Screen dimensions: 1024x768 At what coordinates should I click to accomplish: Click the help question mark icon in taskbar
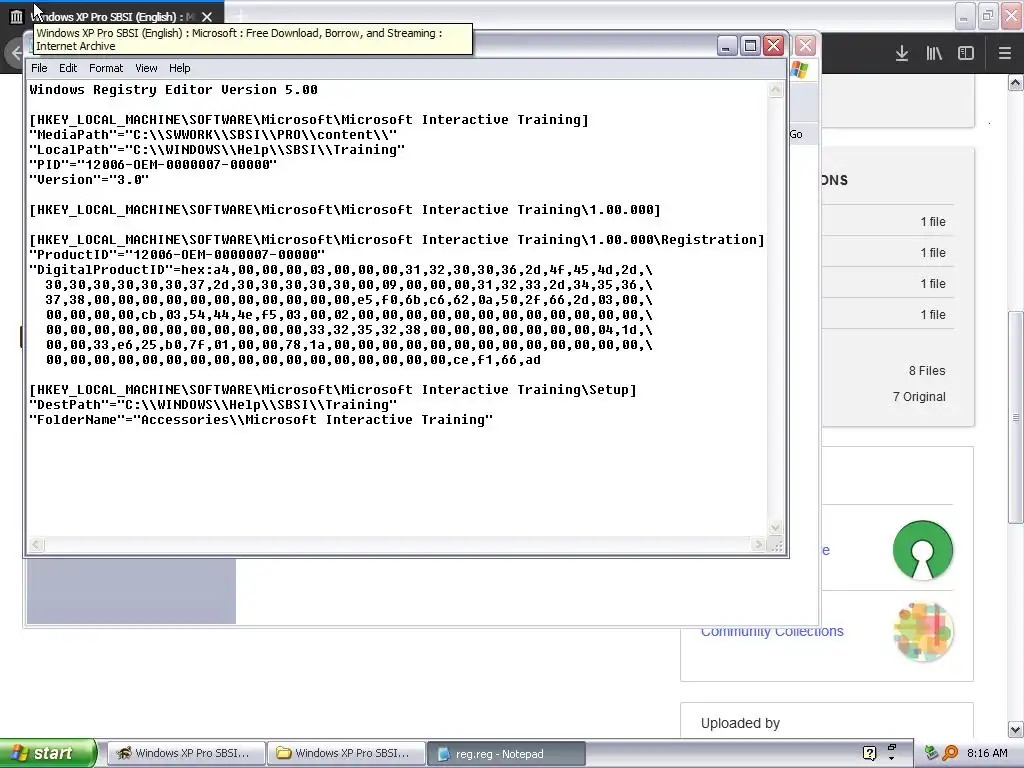(x=869, y=753)
